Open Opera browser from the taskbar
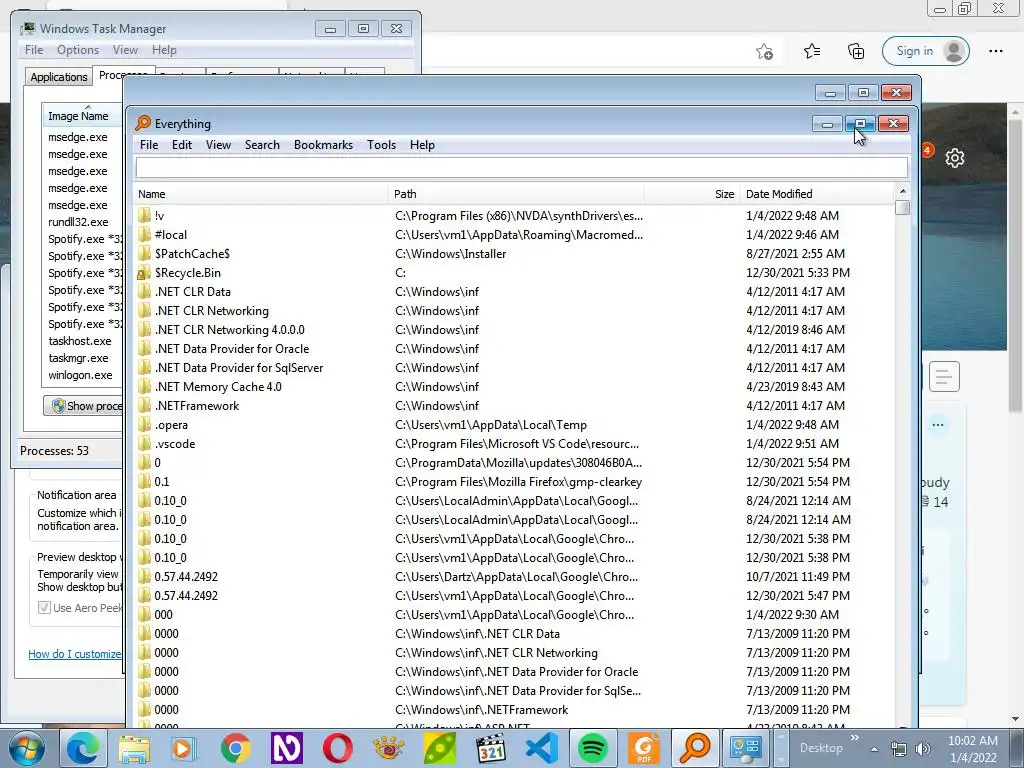This screenshot has width=1024, height=768. coord(338,748)
